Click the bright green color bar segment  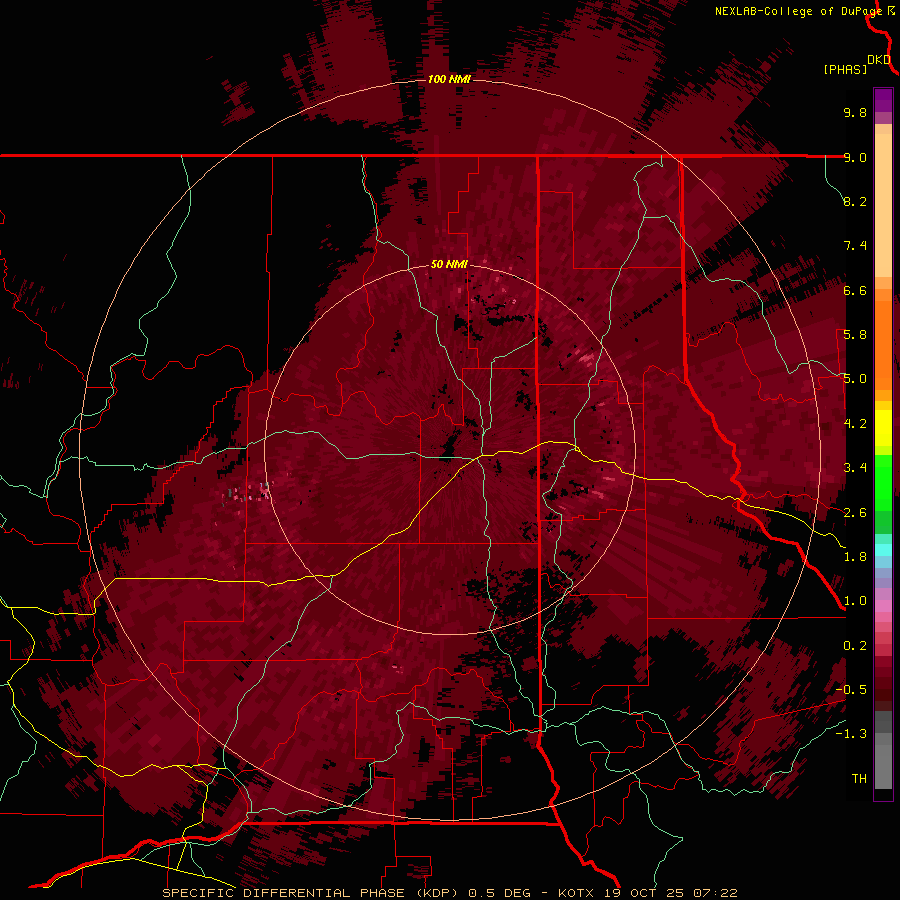point(883,482)
